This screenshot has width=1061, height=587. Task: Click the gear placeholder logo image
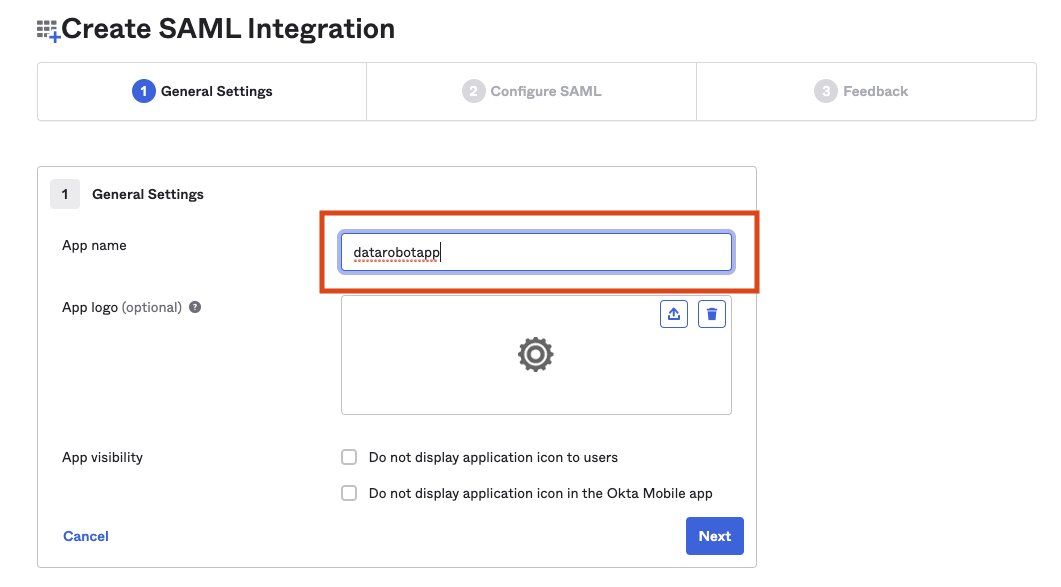point(536,354)
